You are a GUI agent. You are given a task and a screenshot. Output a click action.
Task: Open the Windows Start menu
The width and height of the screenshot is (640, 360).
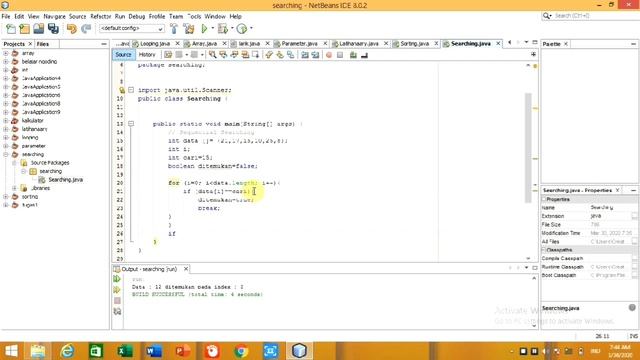click(x=11, y=351)
